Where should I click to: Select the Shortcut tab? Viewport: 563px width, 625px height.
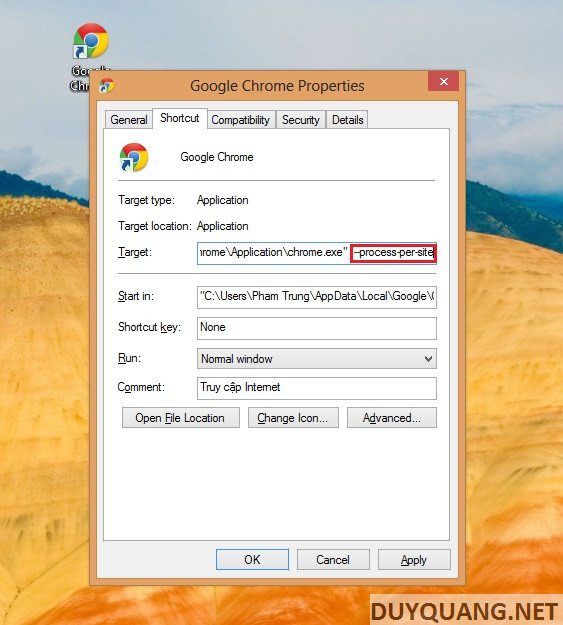click(x=180, y=118)
